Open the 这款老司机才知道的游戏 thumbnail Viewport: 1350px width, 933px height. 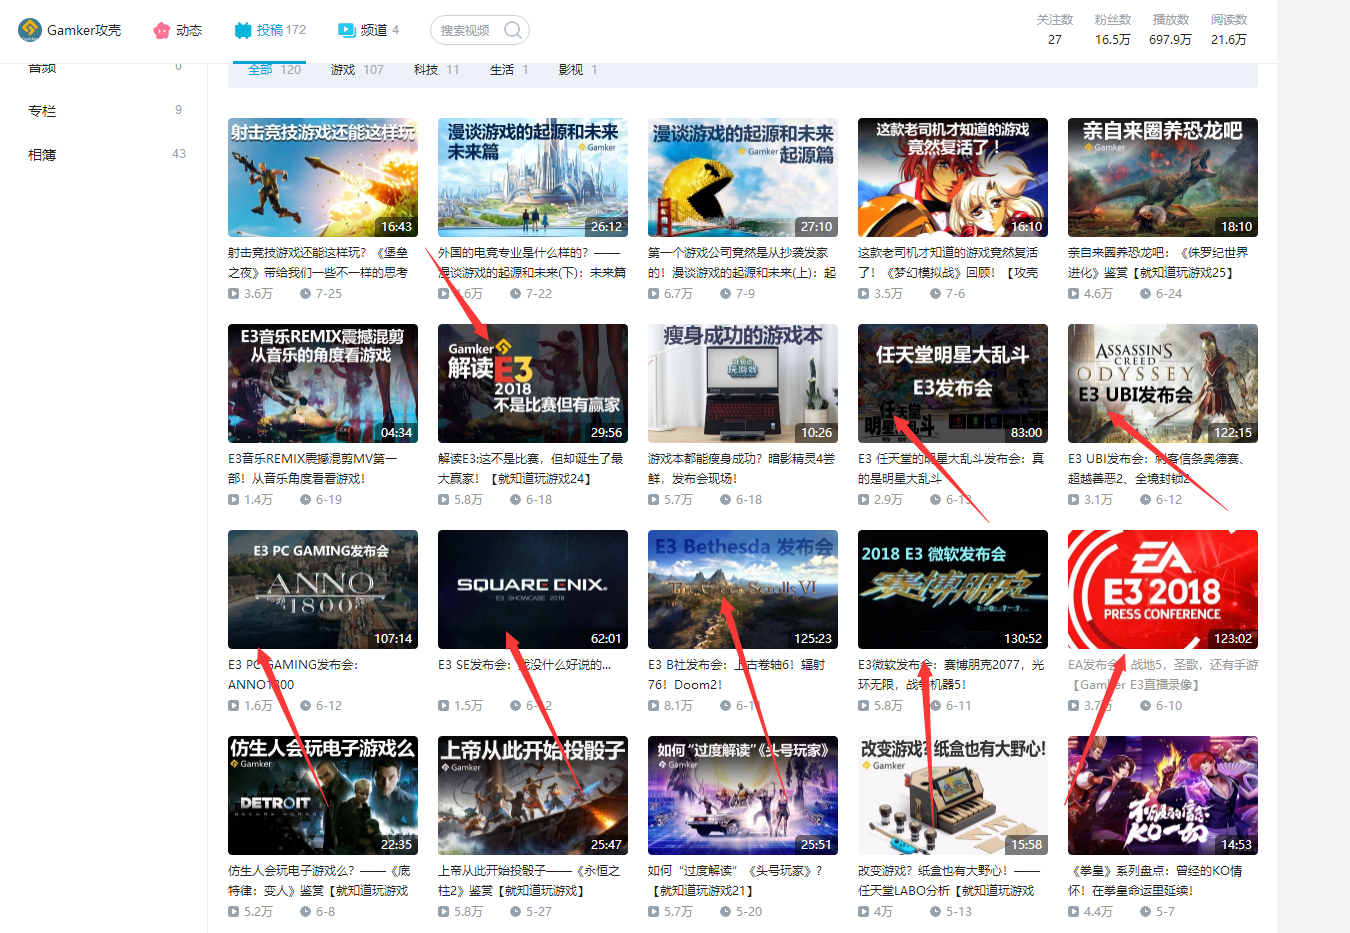point(953,178)
